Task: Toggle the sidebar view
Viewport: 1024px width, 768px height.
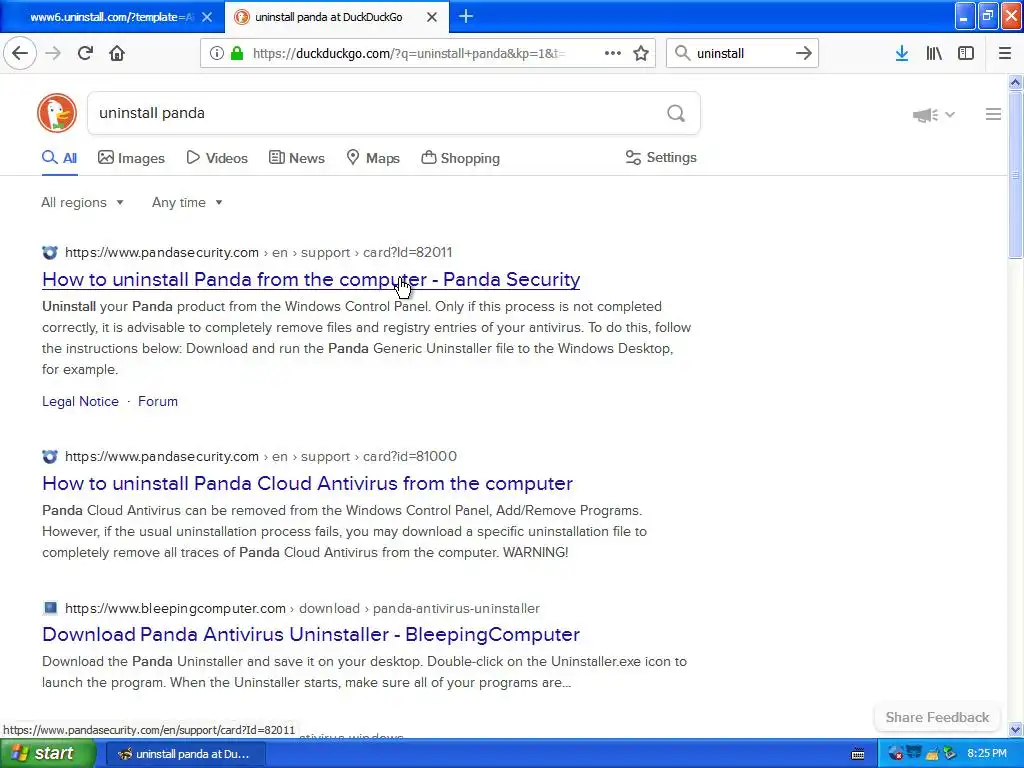Action: [x=966, y=53]
